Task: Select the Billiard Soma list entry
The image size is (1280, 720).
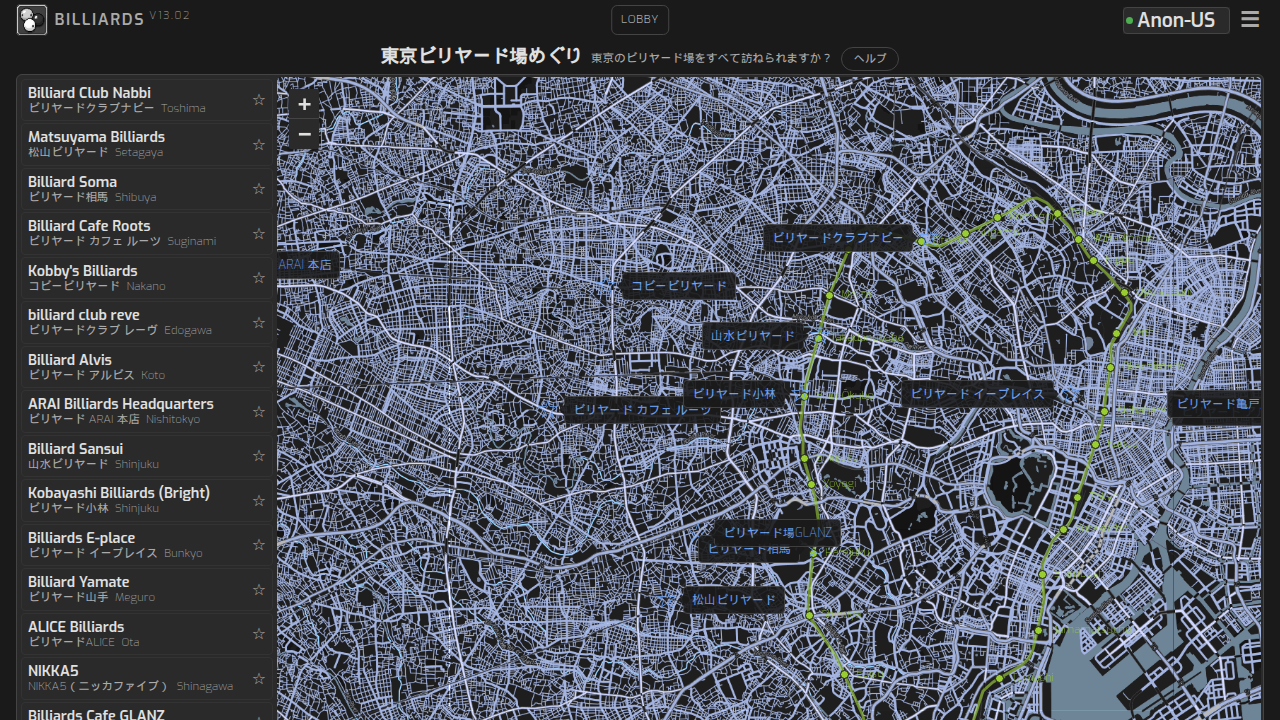Action: click(x=147, y=189)
